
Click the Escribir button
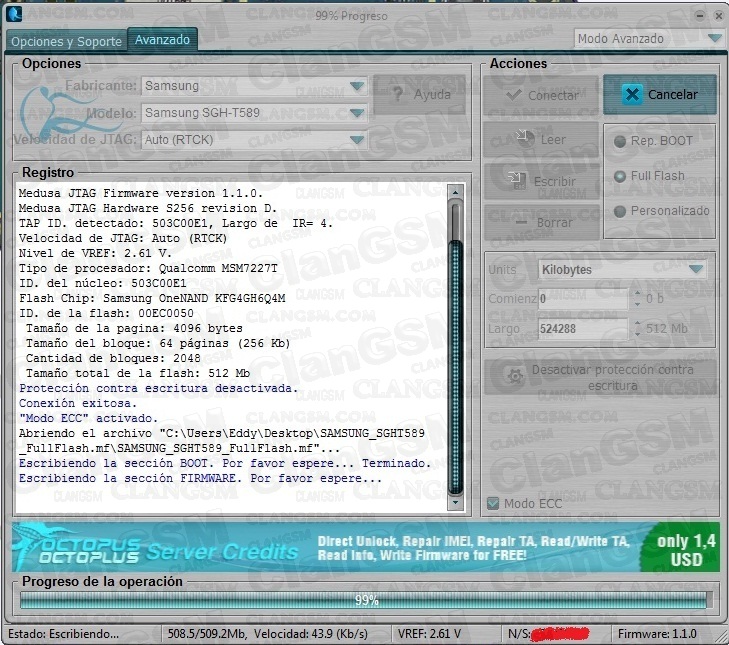[x=541, y=181]
